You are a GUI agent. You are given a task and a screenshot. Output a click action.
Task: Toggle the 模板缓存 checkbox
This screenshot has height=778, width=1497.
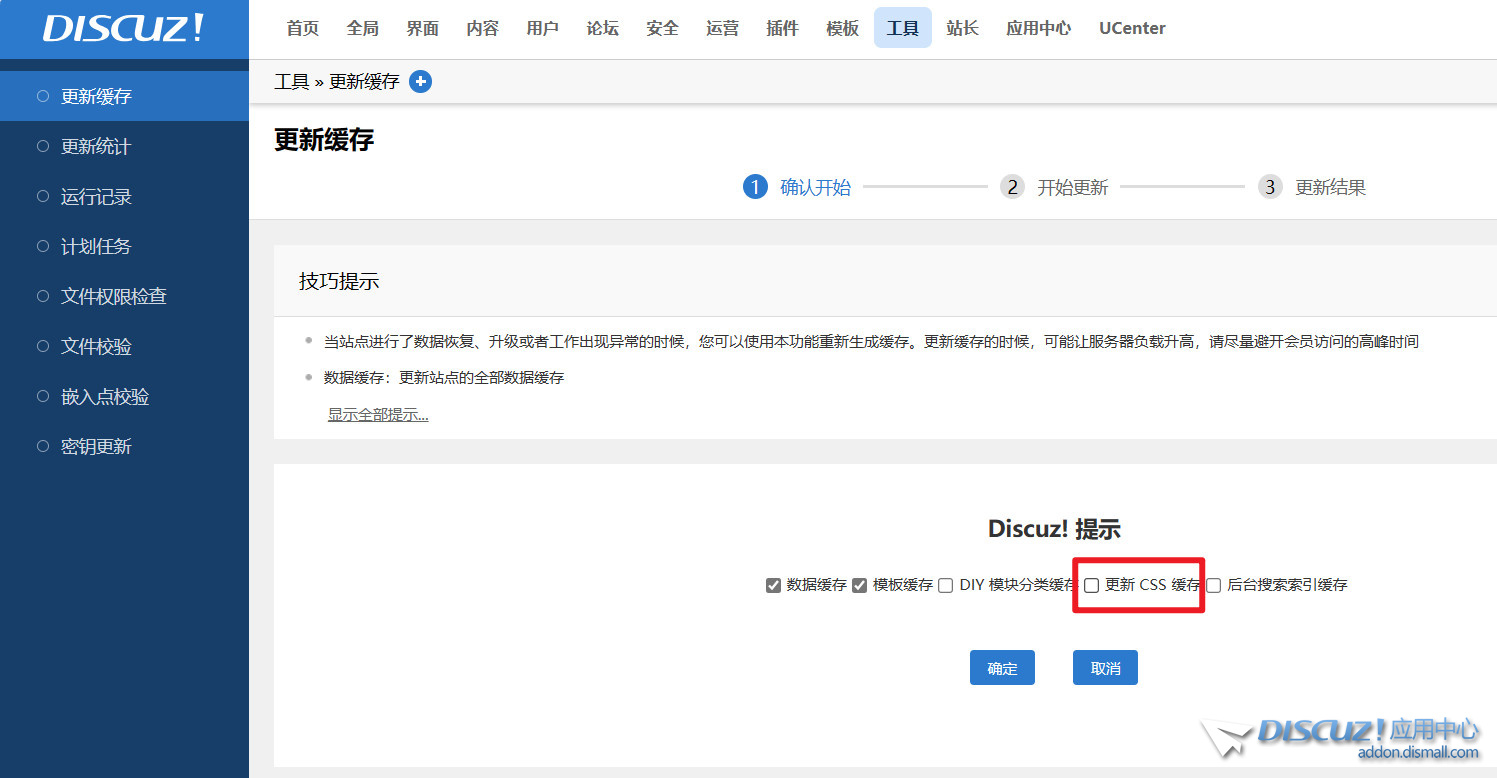point(859,585)
